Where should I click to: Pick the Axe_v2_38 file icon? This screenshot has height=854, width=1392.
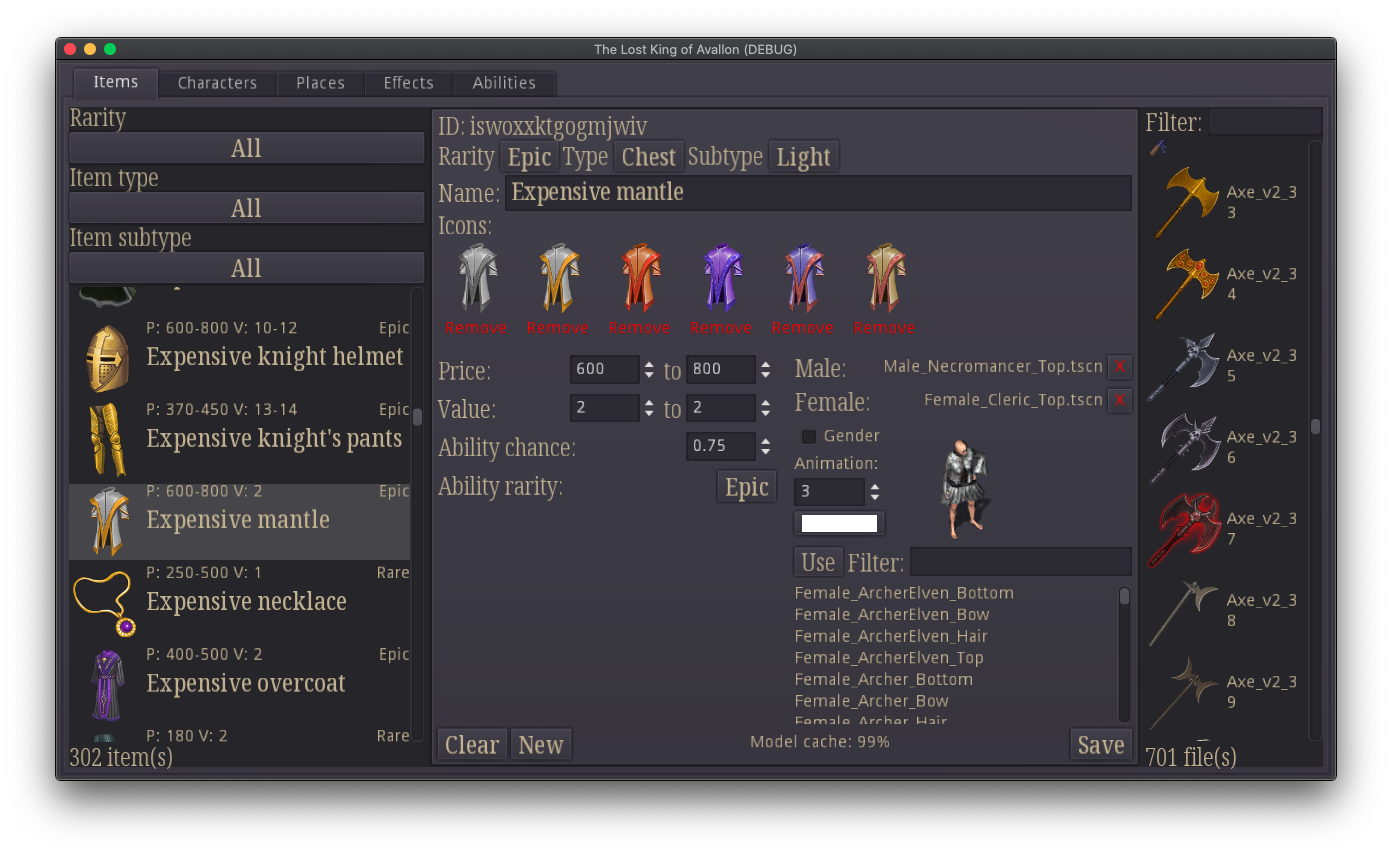pos(1186,611)
